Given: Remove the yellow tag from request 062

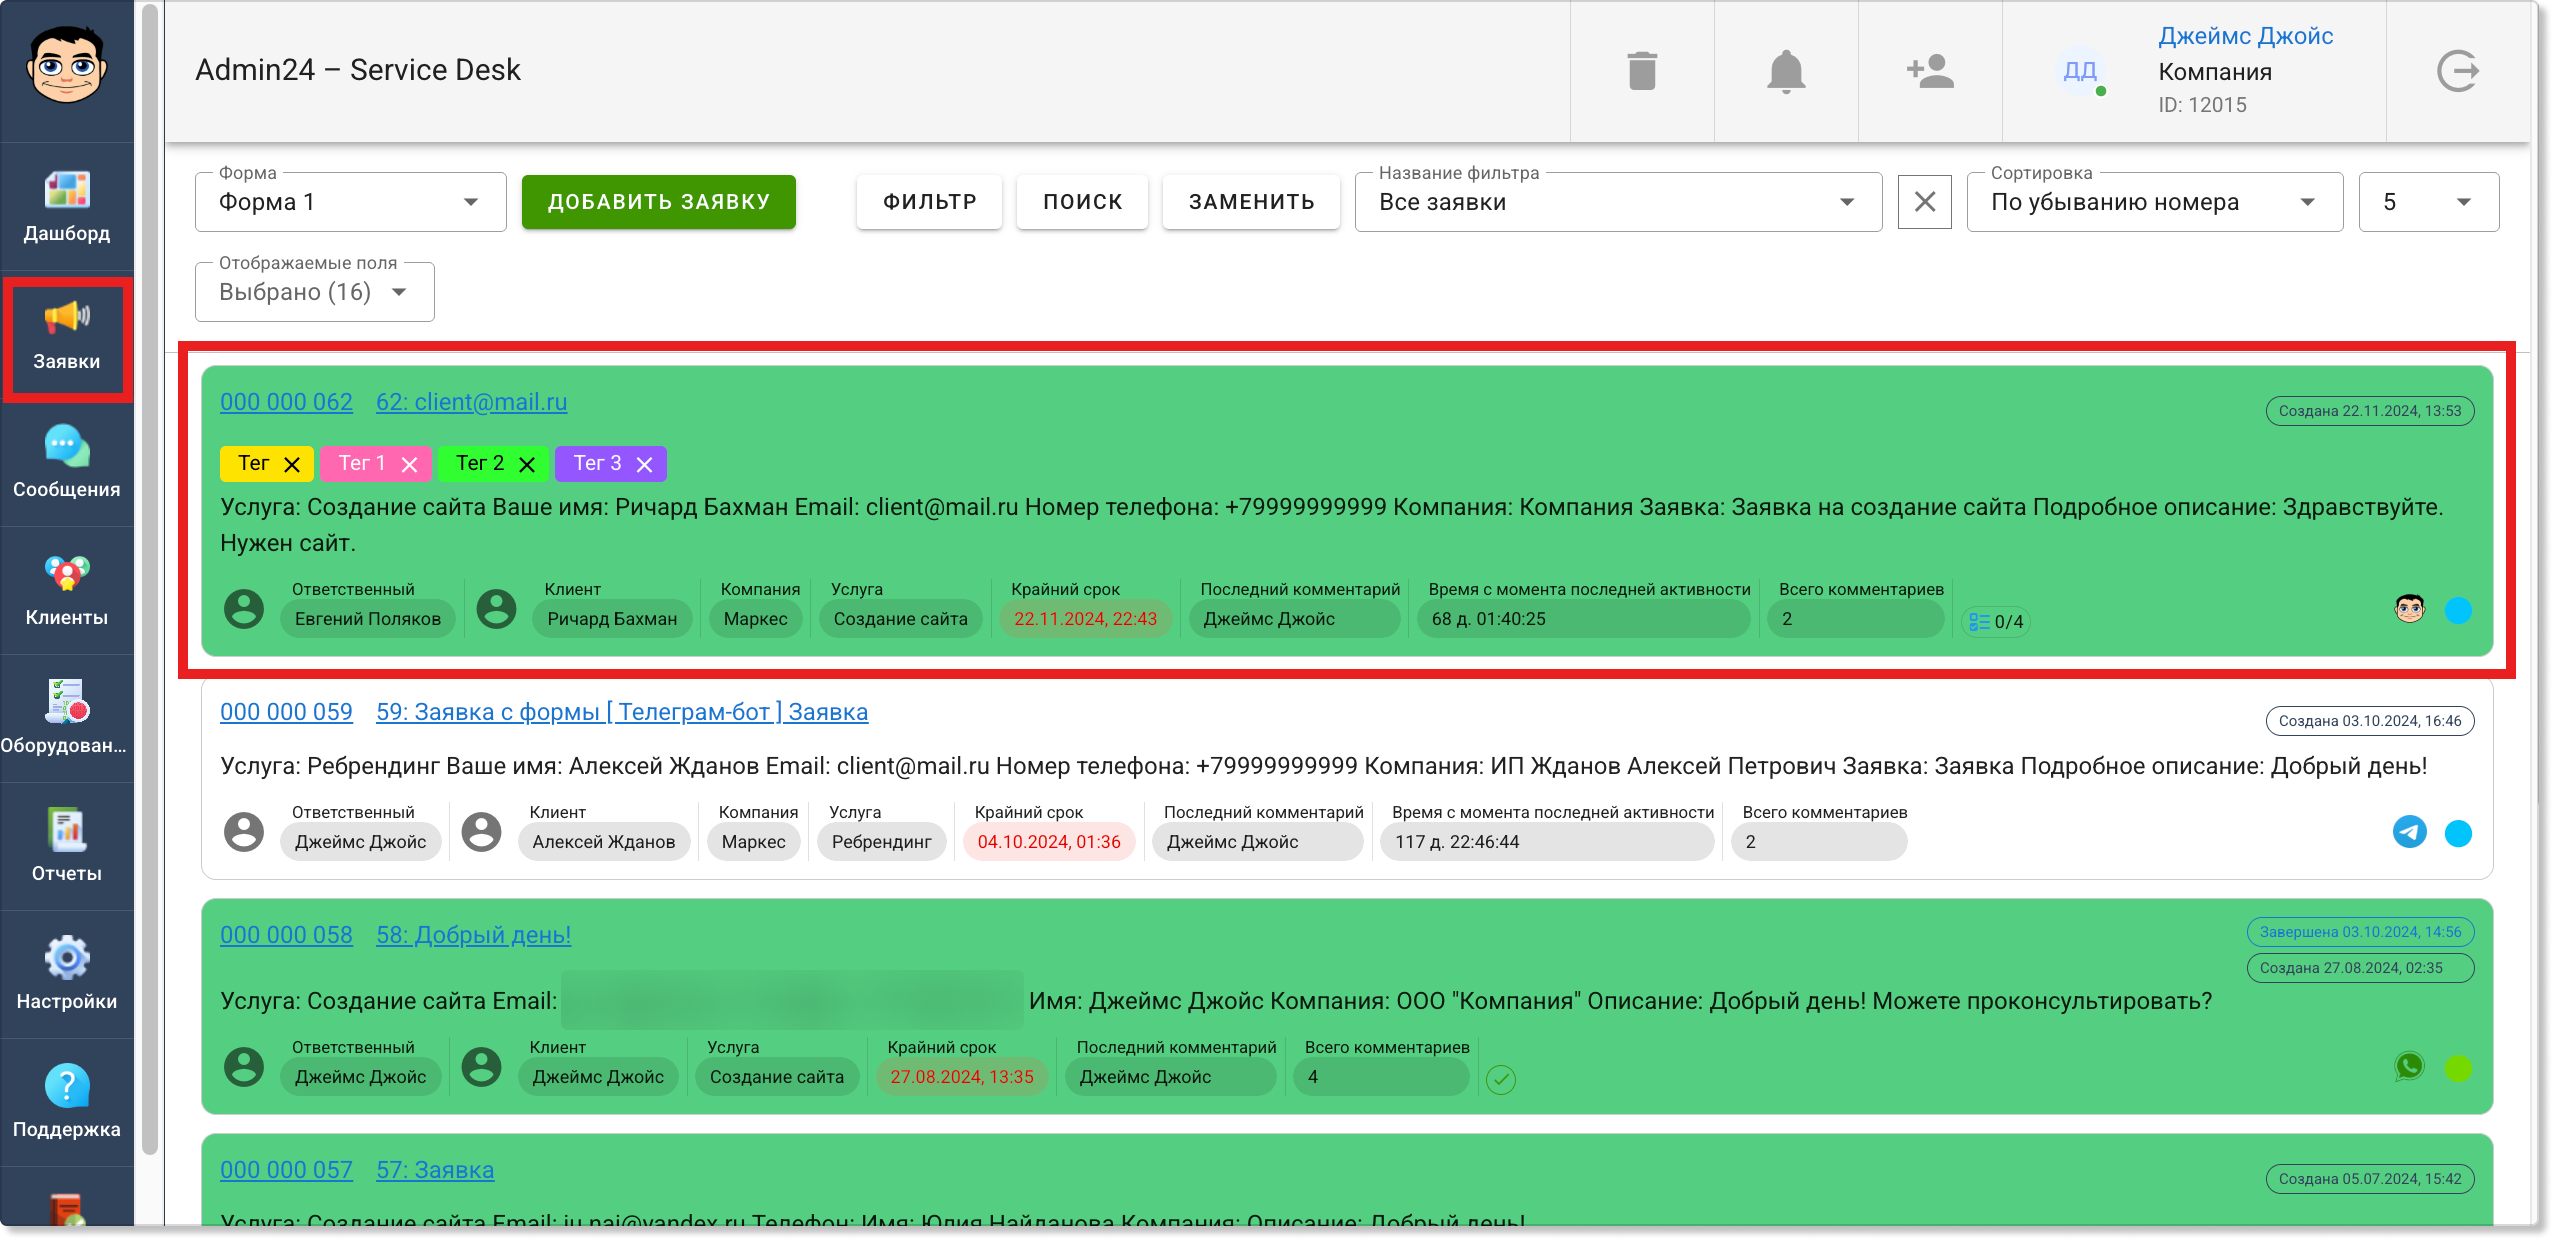Looking at the screenshot, I should pyautogui.click(x=292, y=464).
